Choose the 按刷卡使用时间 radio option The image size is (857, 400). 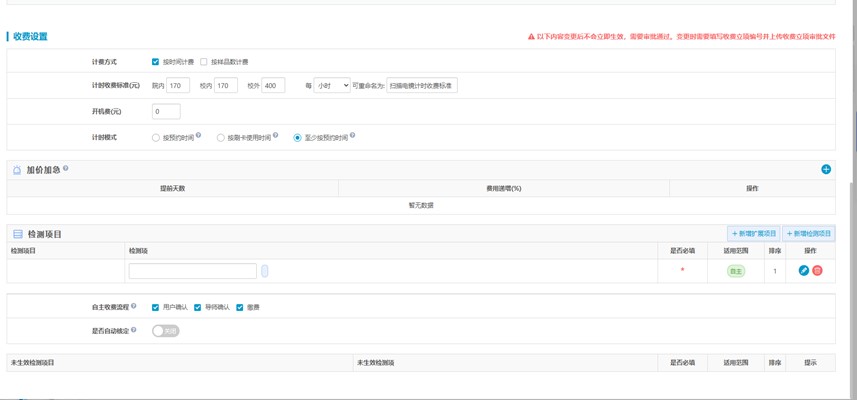(x=221, y=138)
